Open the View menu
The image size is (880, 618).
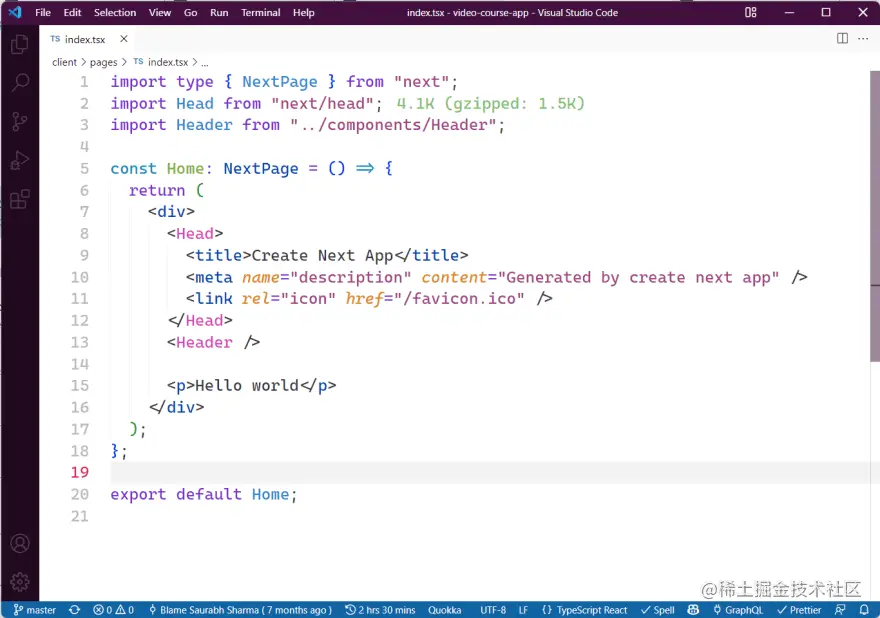click(160, 12)
